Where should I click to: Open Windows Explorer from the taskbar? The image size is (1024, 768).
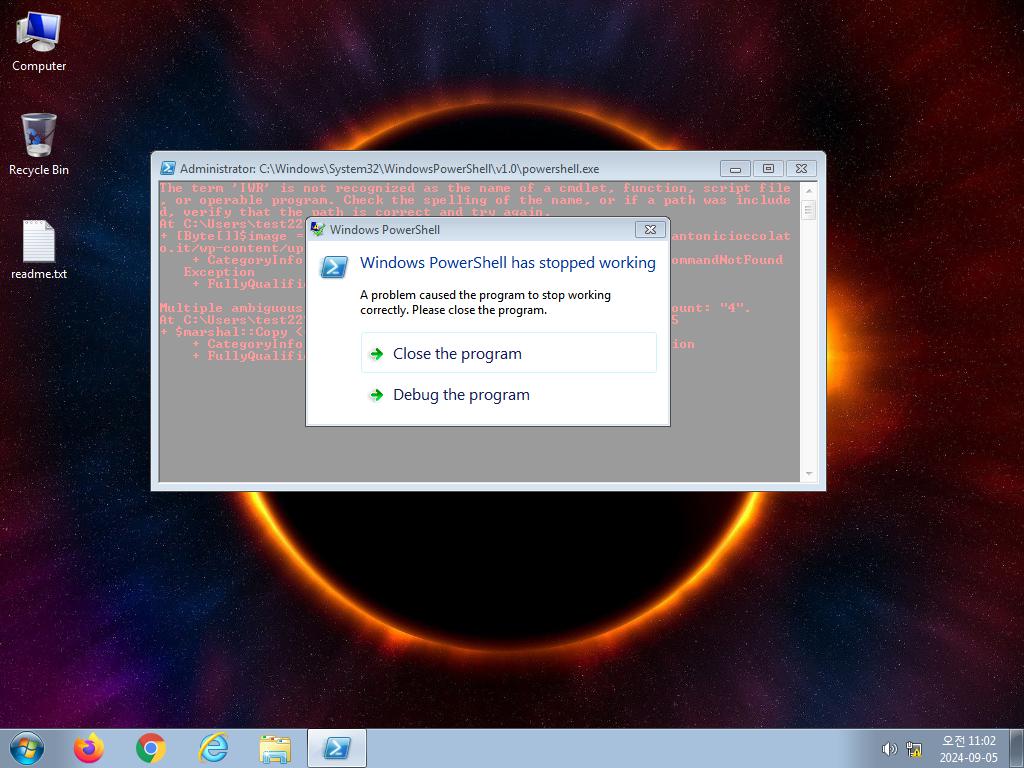275,748
